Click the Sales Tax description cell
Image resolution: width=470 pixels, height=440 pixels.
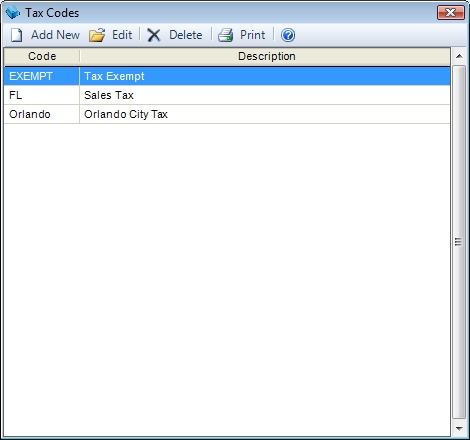point(265,95)
